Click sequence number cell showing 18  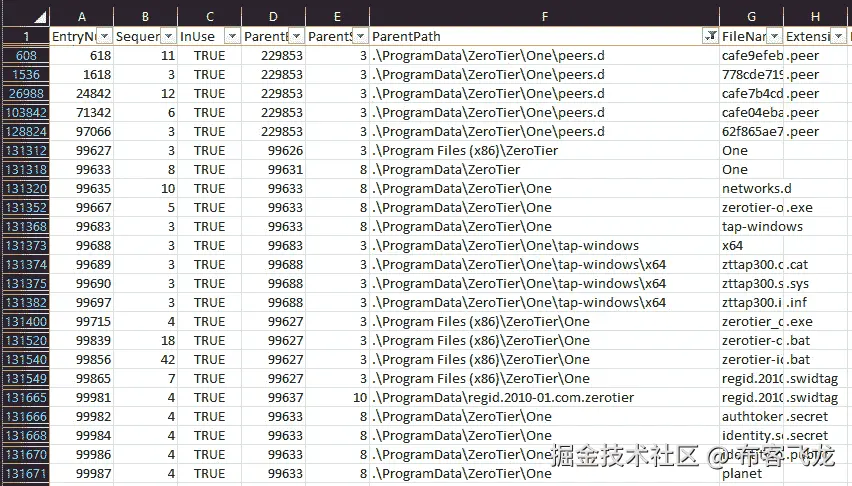[x=145, y=340]
